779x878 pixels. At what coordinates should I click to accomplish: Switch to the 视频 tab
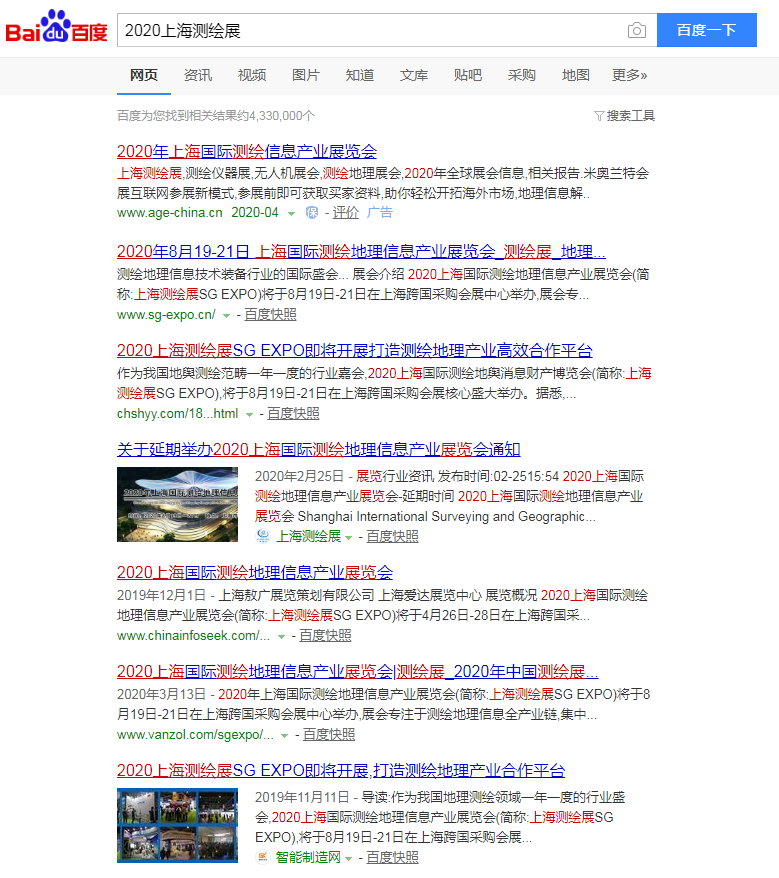[x=252, y=75]
